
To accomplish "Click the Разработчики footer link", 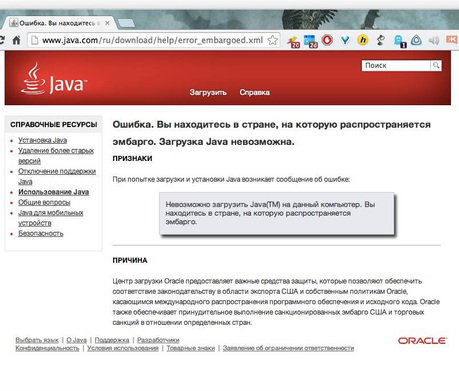I will (x=158, y=340).
